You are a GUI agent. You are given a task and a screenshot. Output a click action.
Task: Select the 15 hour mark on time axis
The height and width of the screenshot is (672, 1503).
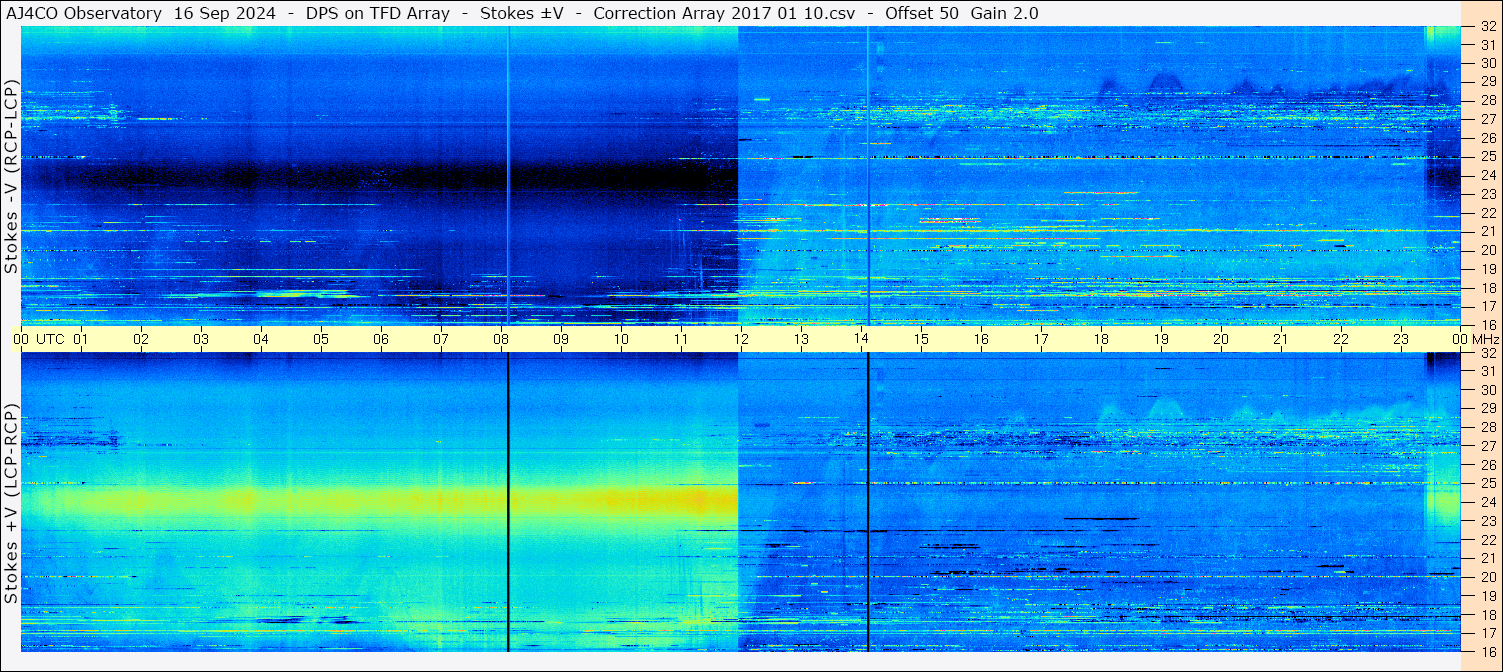click(921, 339)
